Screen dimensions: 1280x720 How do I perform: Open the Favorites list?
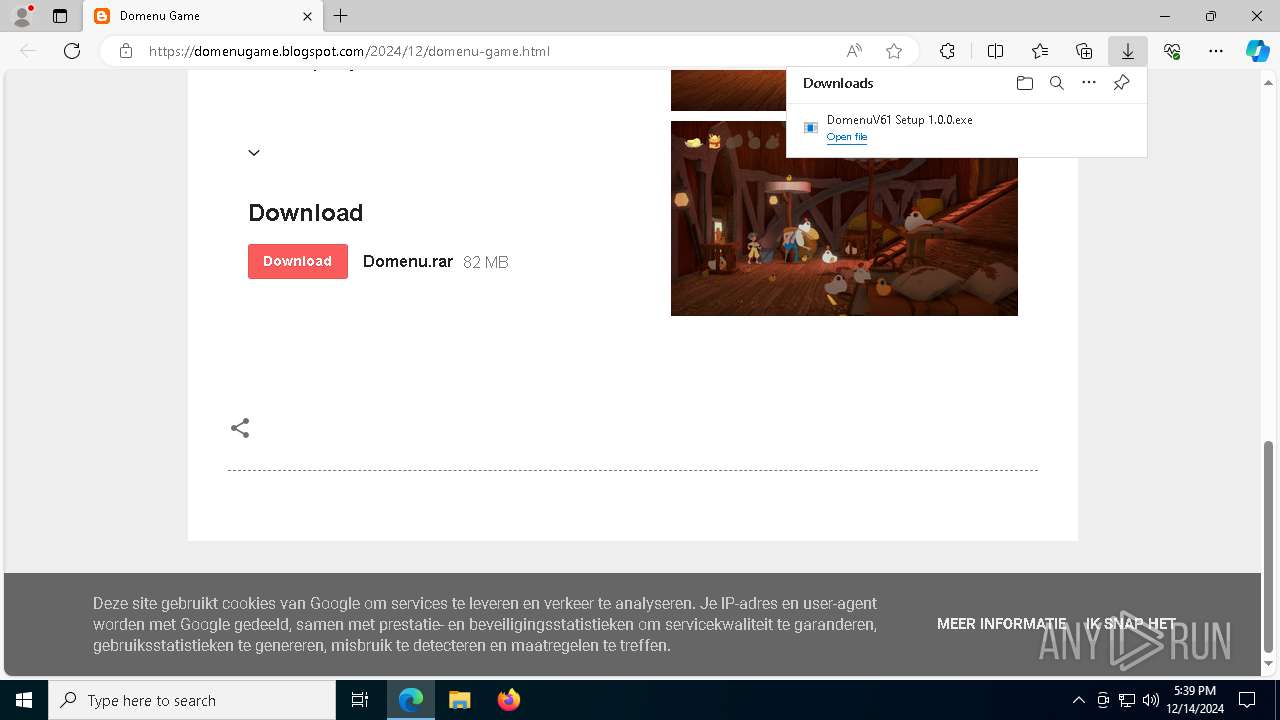coord(1040,51)
